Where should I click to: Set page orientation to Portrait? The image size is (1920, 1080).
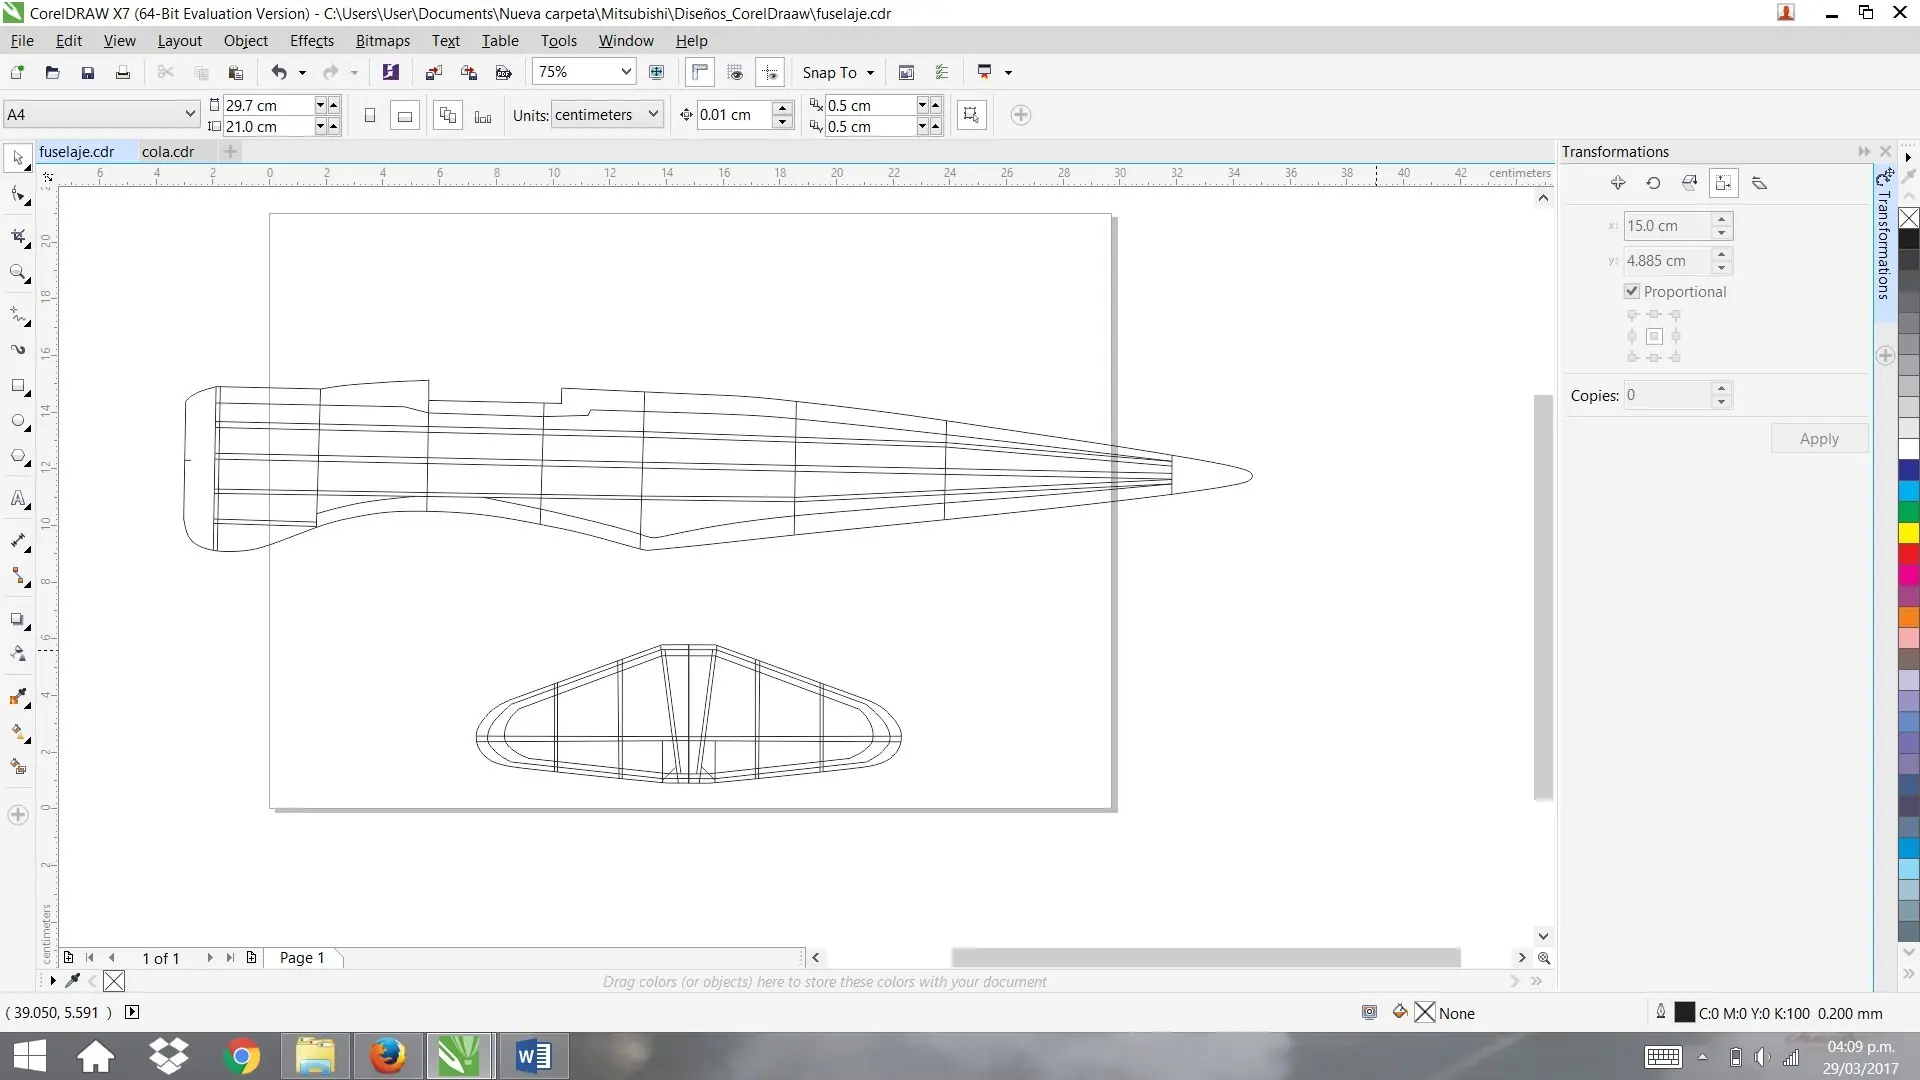pos(370,115)
